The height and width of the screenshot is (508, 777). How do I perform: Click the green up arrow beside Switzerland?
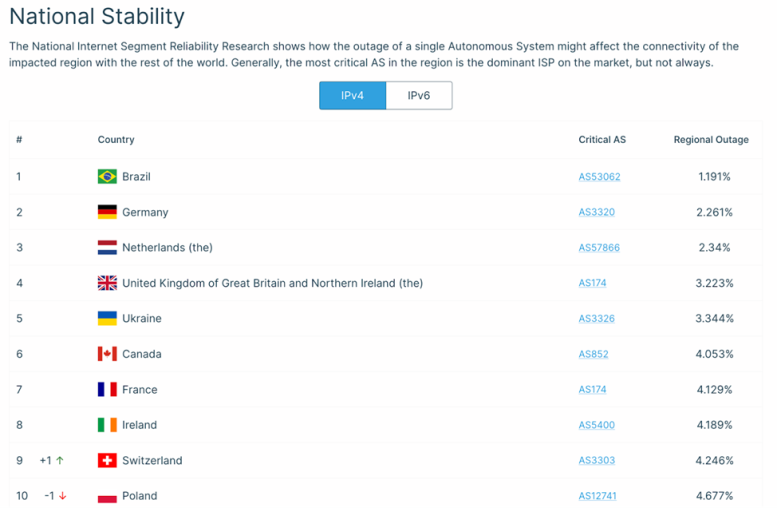60,461
